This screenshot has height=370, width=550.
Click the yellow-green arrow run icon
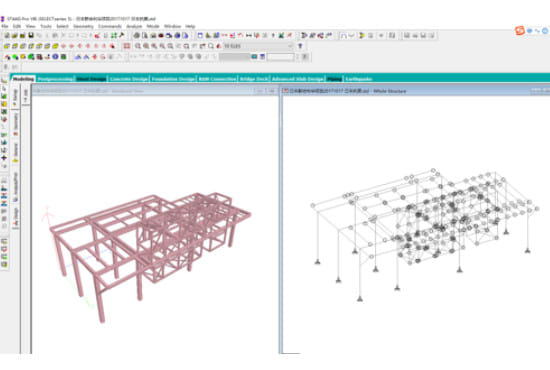(x=361, y=35)
